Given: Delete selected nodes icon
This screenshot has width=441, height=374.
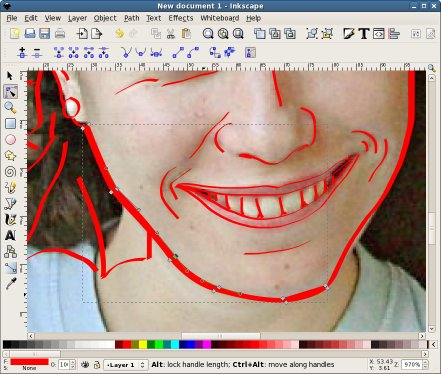Looking at the screenshot, I should pos(37,53).
